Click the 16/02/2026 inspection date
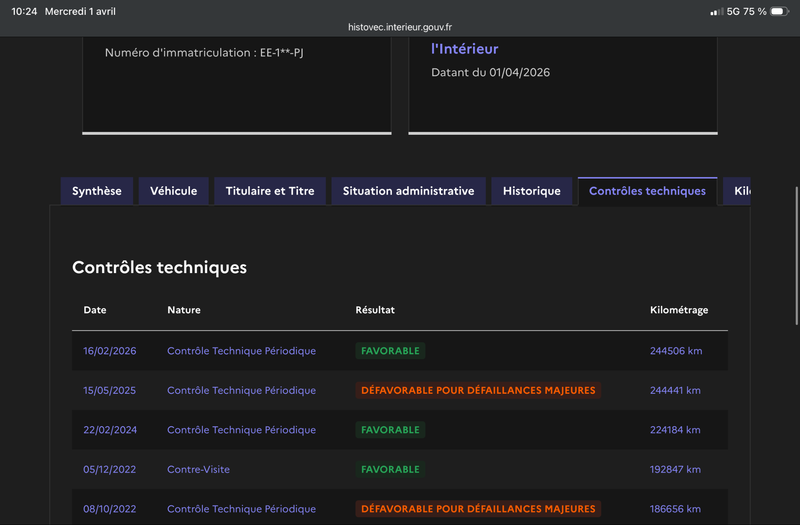 click(x=110, y=351)
